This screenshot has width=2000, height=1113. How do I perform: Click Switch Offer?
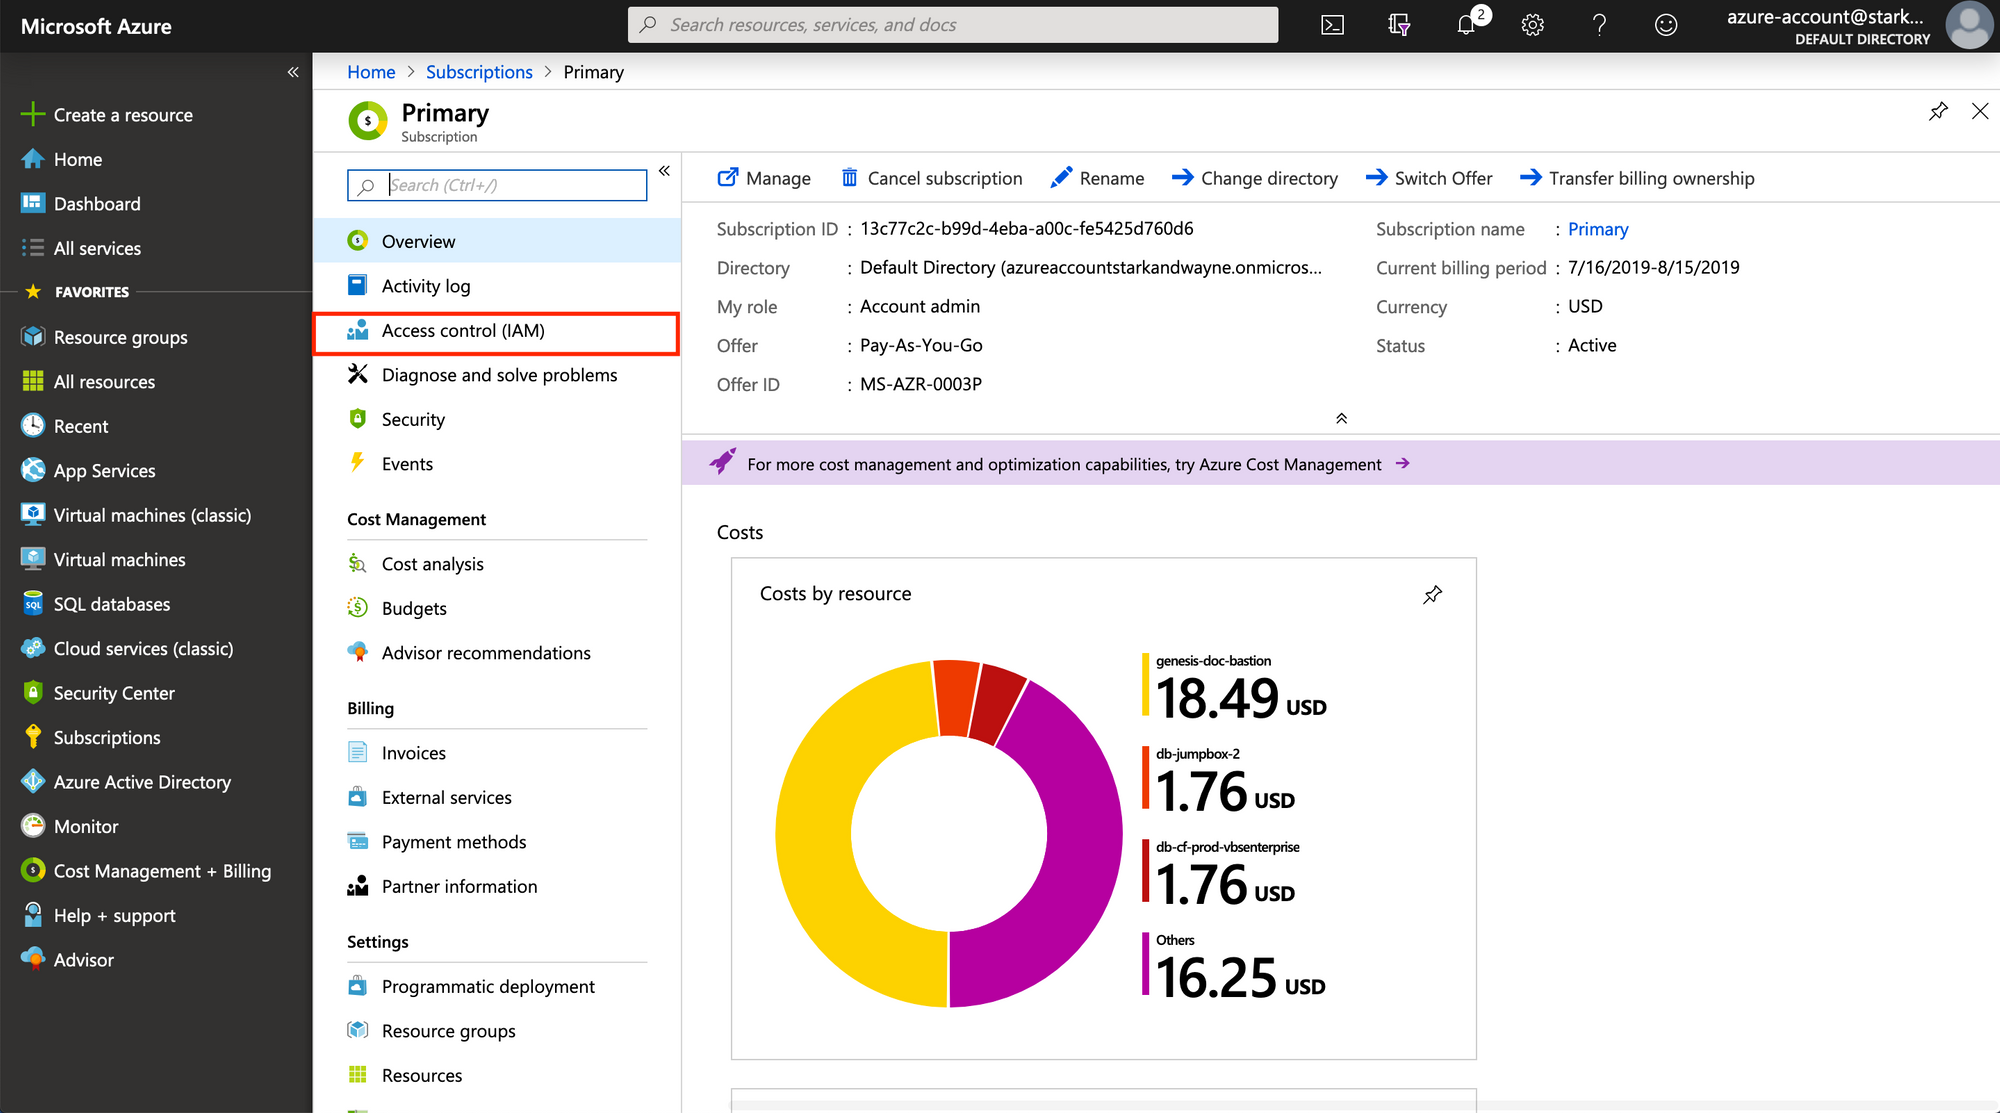click(x=1429, y=178)
